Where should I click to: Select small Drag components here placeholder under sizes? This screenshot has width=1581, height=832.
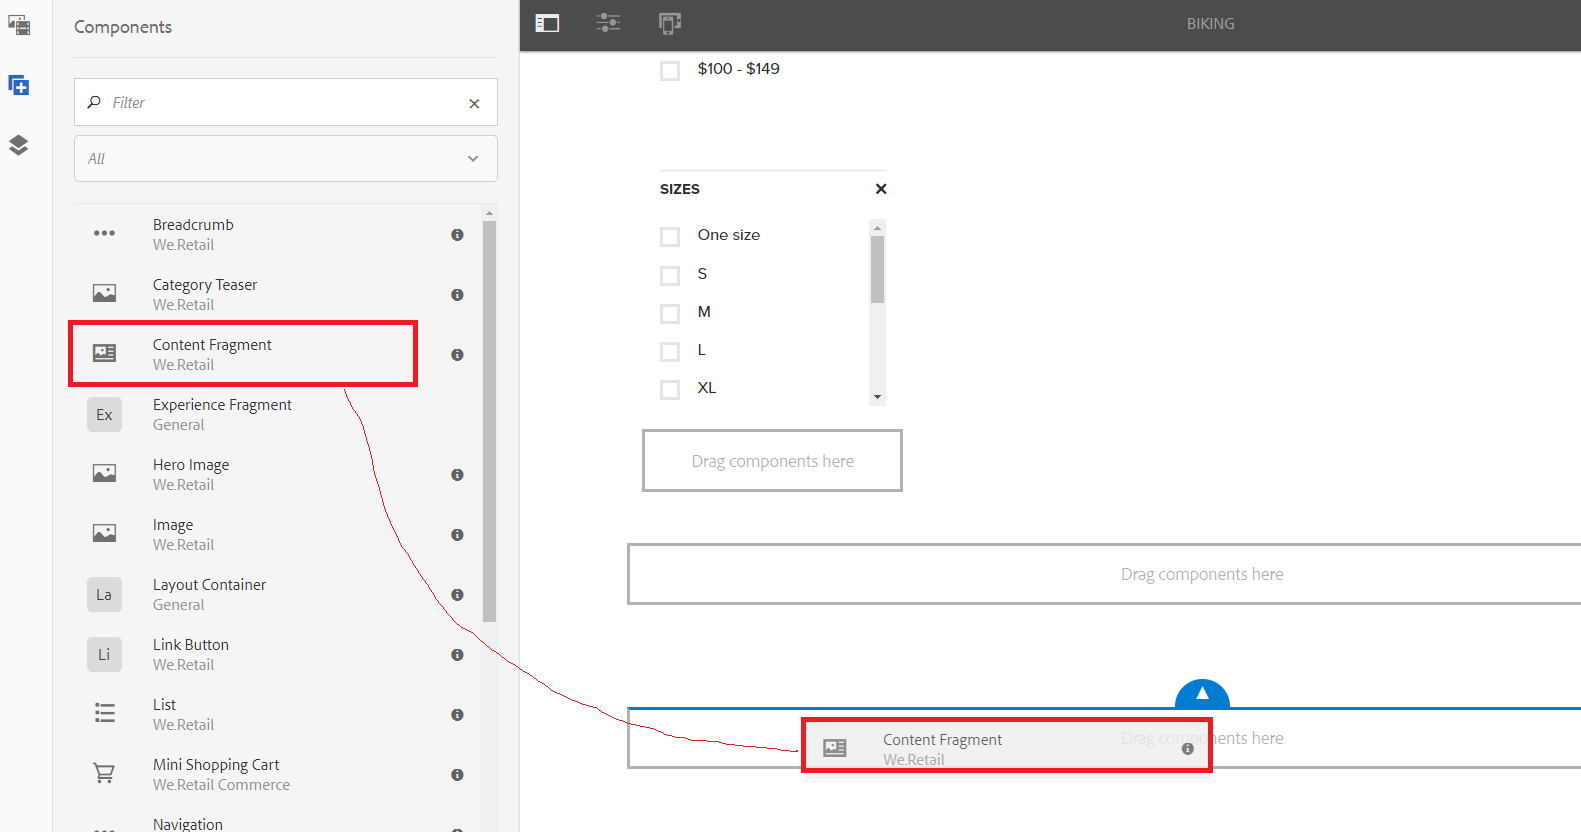772,461
